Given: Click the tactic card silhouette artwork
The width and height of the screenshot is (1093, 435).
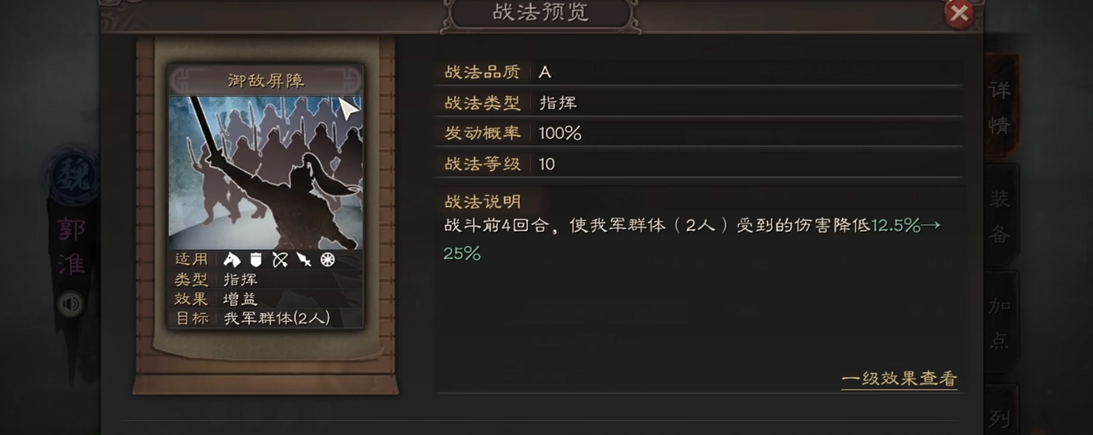Looking at the screenshot, I should (266, 172).
